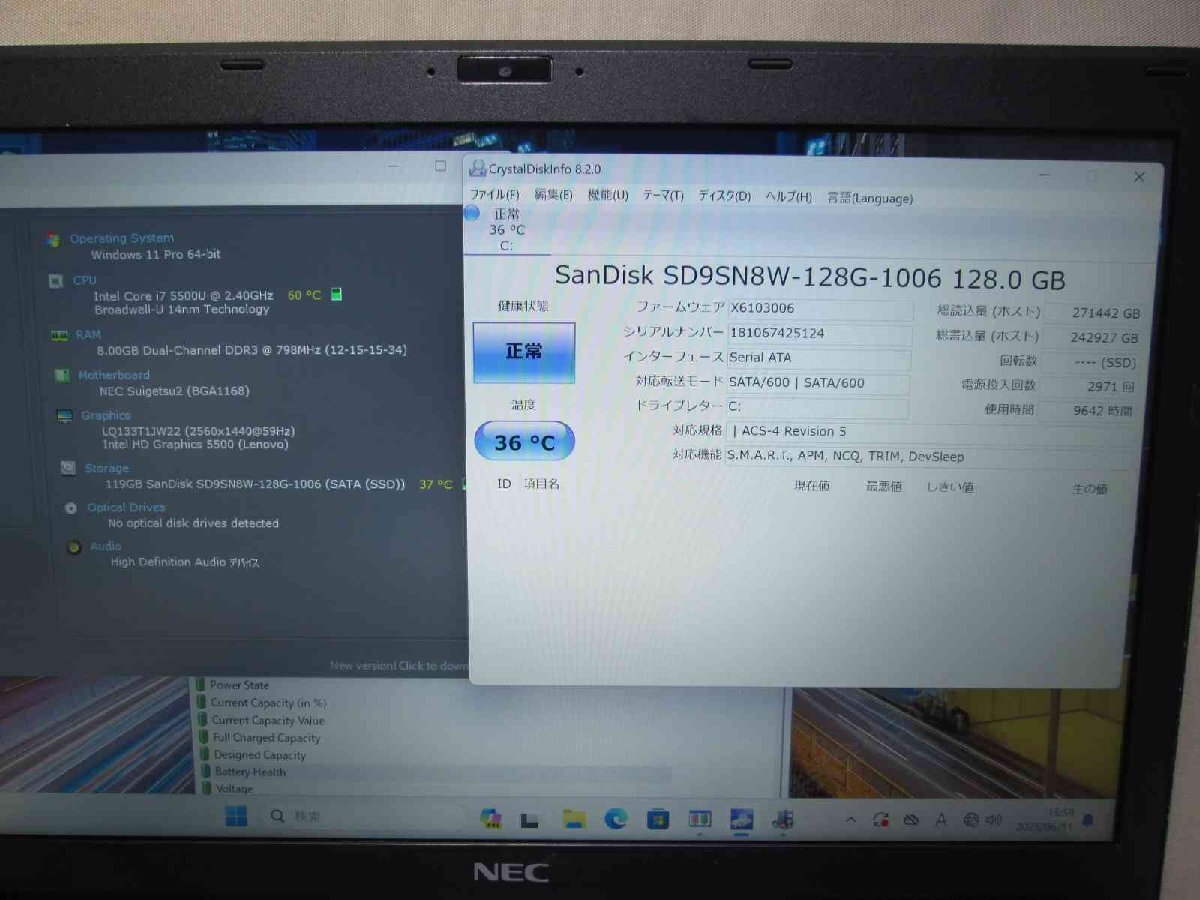Close the CrystalDiskInfo window
The image size is (1200, 900).
(1138, 177)
